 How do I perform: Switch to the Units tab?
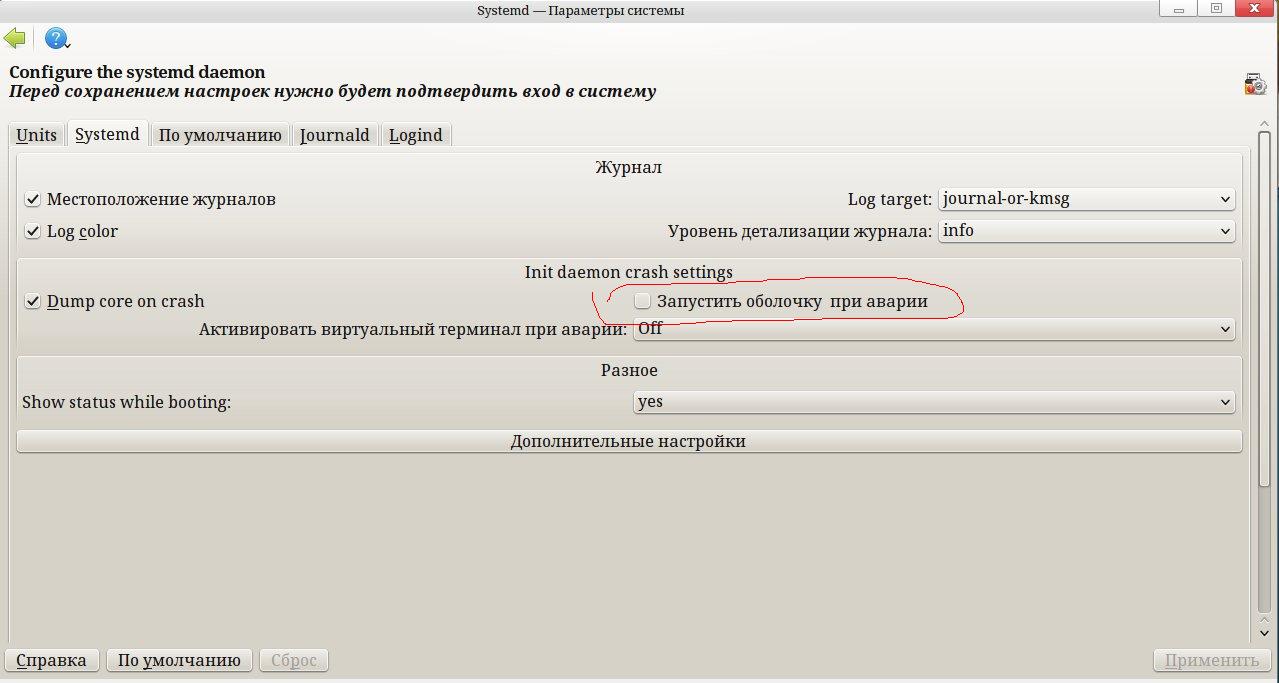(x=36, y=135)
